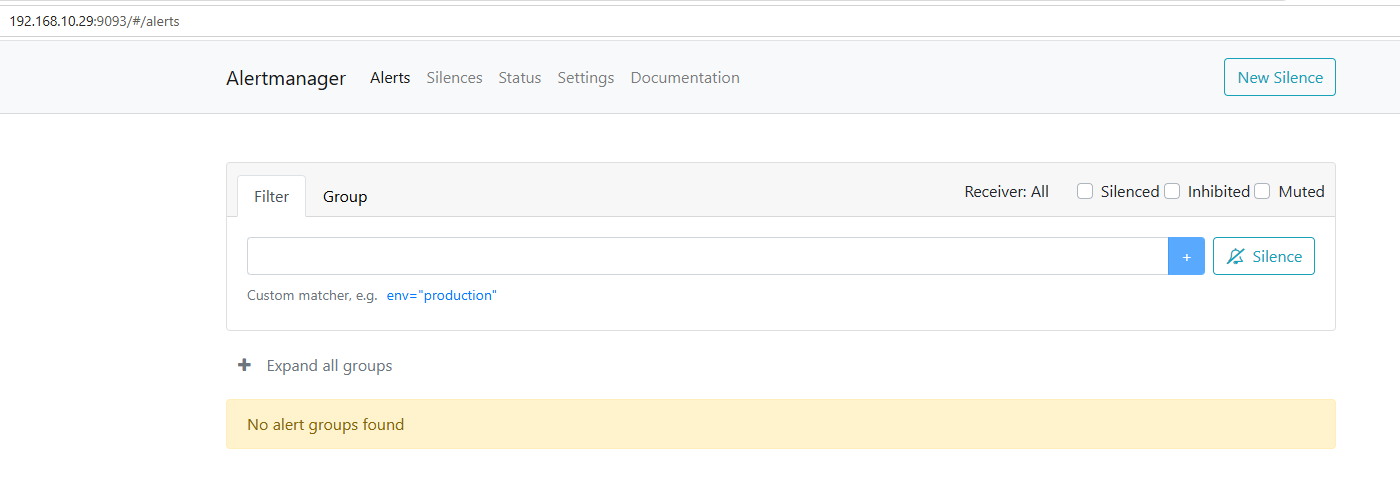Switch to the Group tab

tap(345, 196)
